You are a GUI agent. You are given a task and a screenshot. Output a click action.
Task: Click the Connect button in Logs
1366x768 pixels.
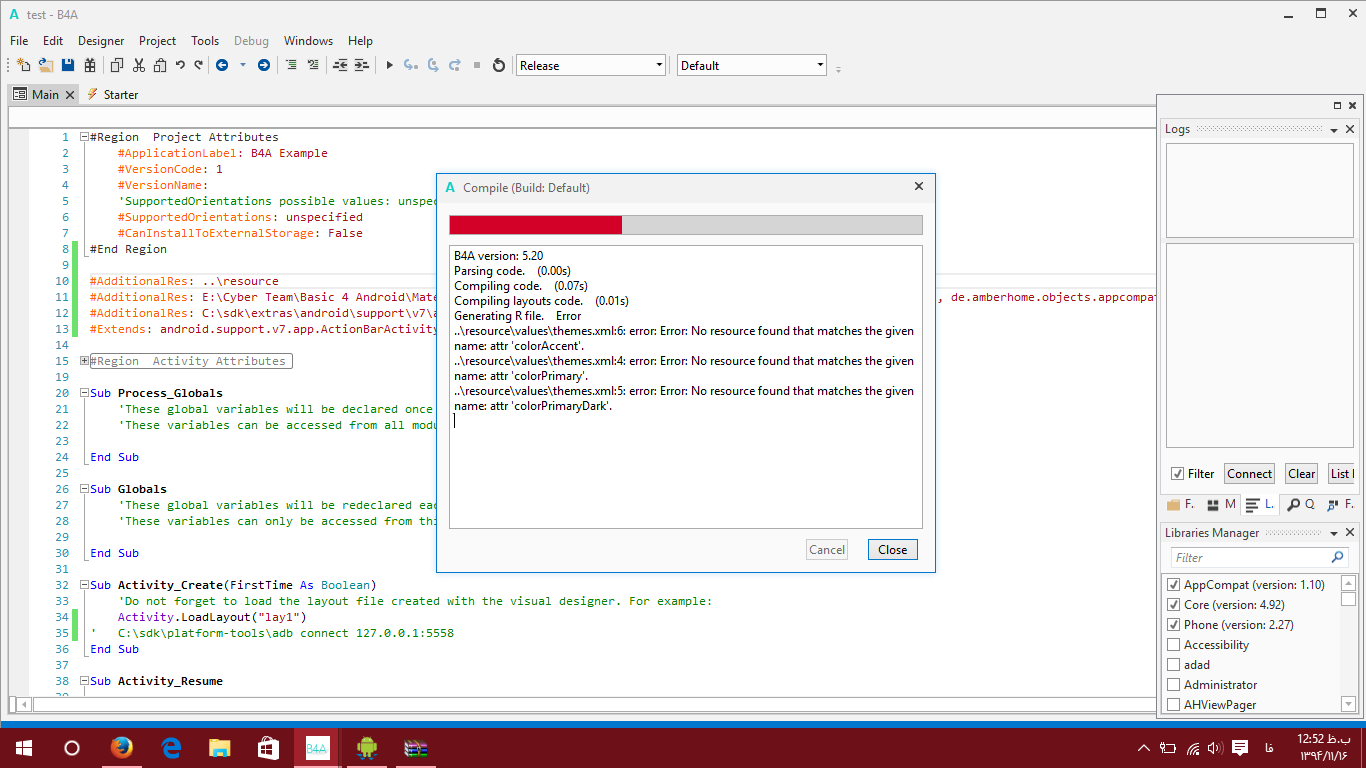click(1249, 474)
